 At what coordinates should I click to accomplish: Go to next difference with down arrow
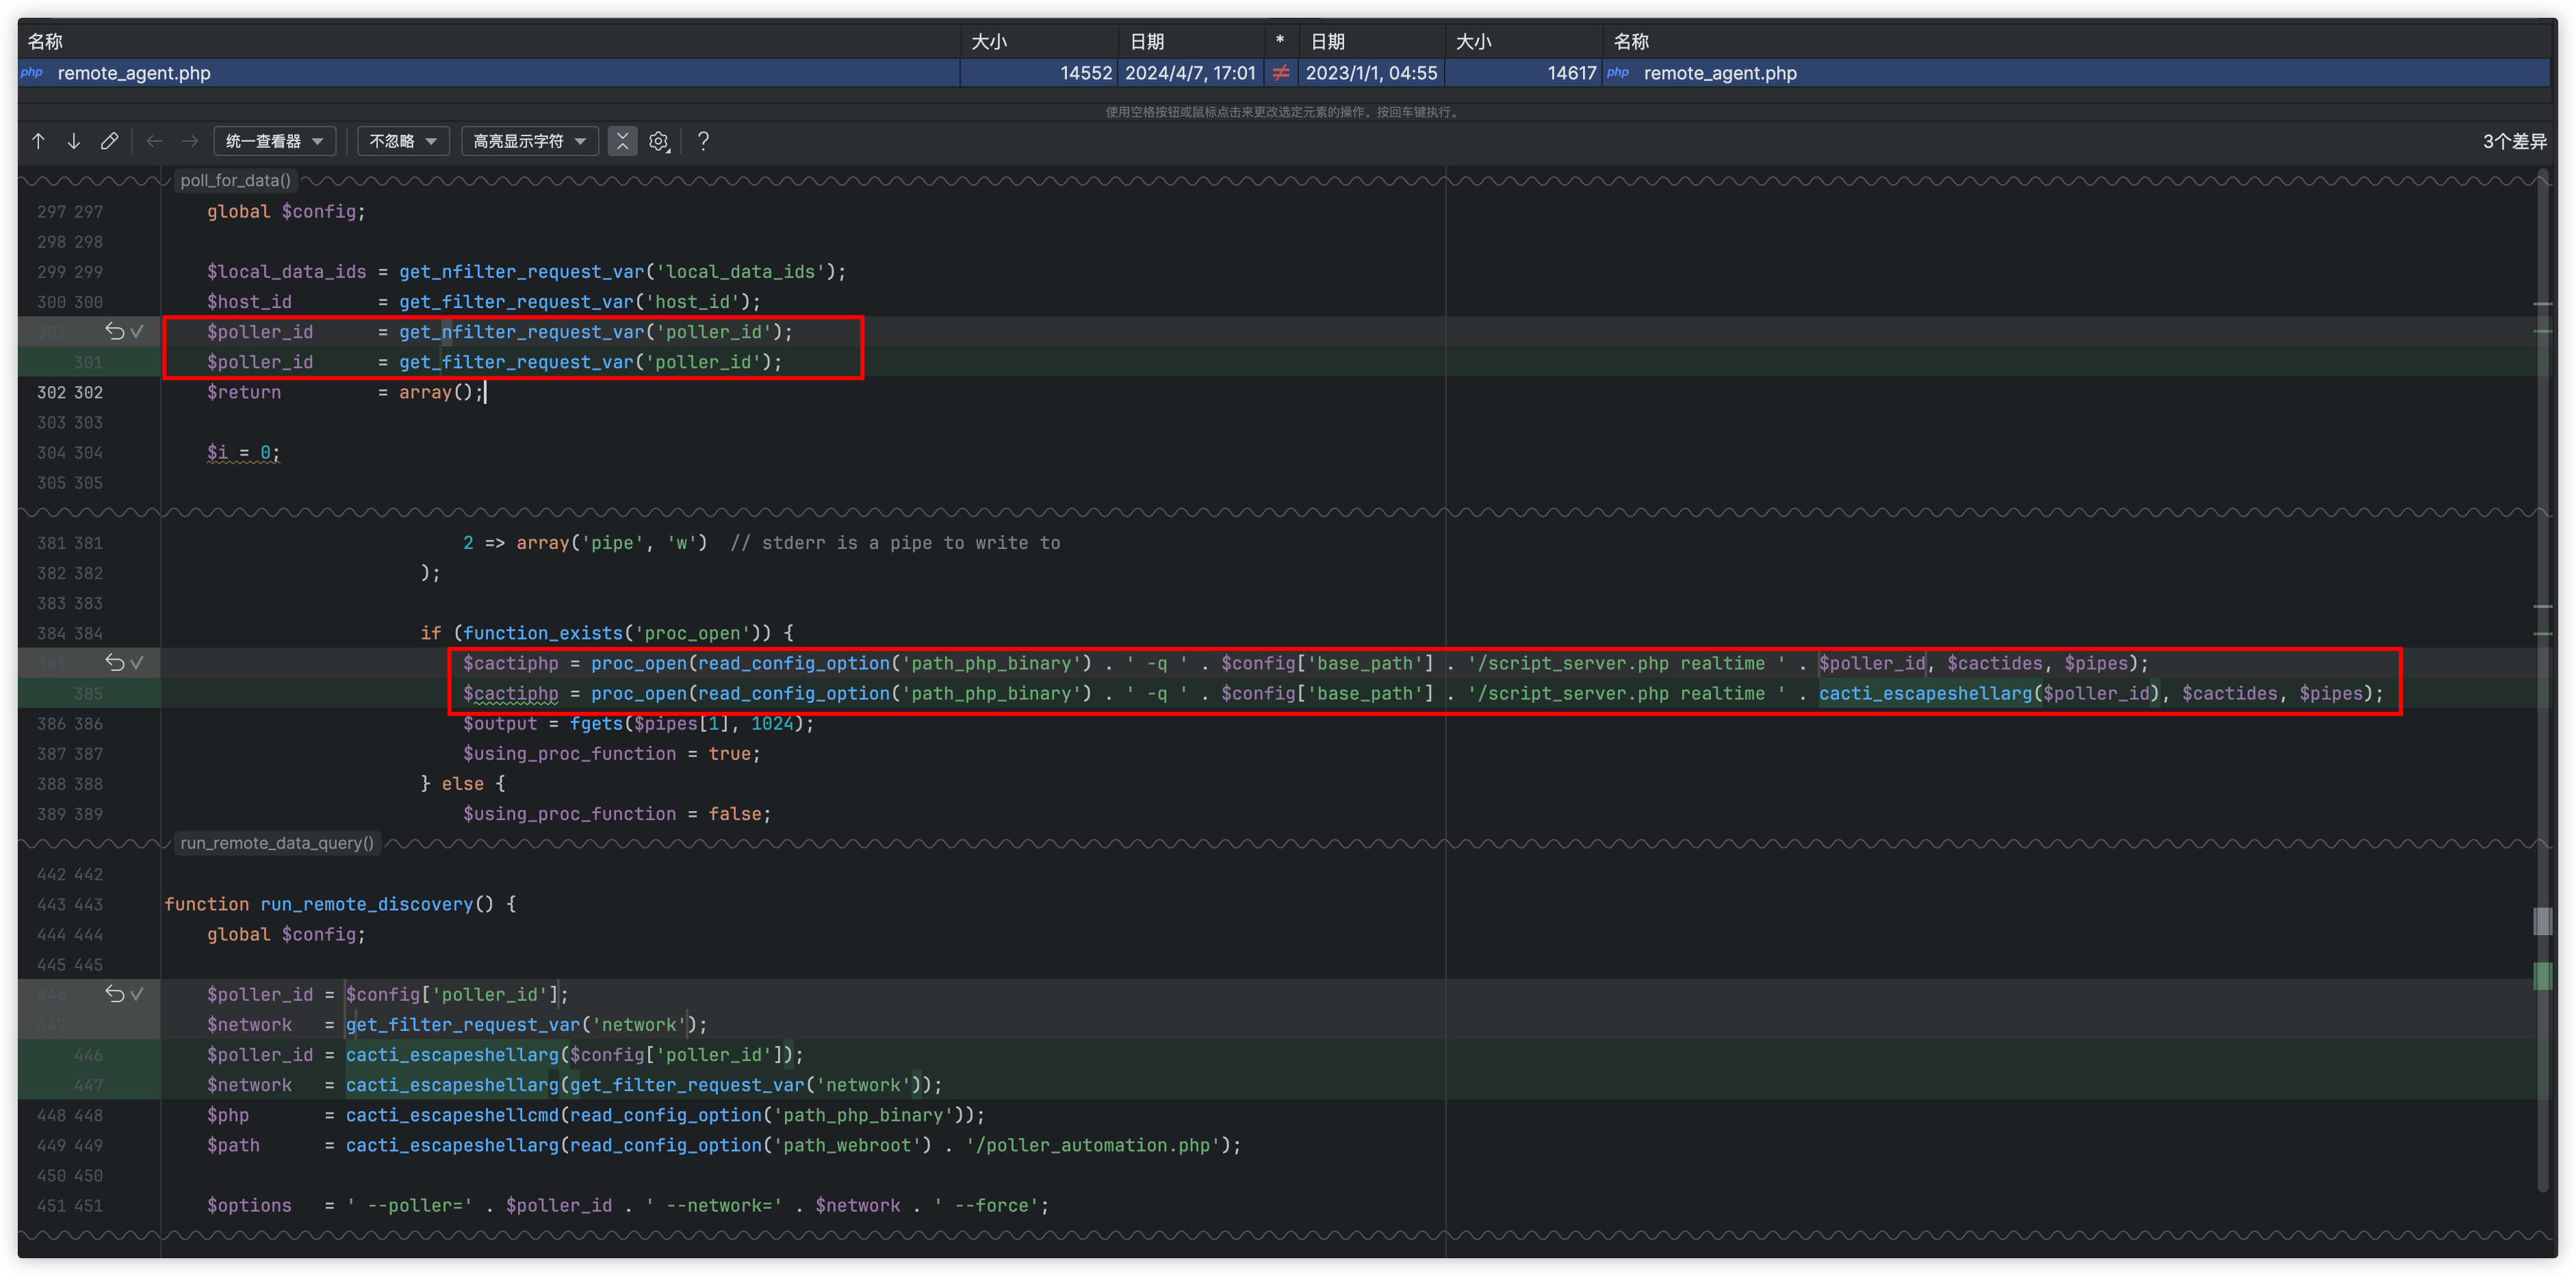pyautogui.click(x=74, y=141)
